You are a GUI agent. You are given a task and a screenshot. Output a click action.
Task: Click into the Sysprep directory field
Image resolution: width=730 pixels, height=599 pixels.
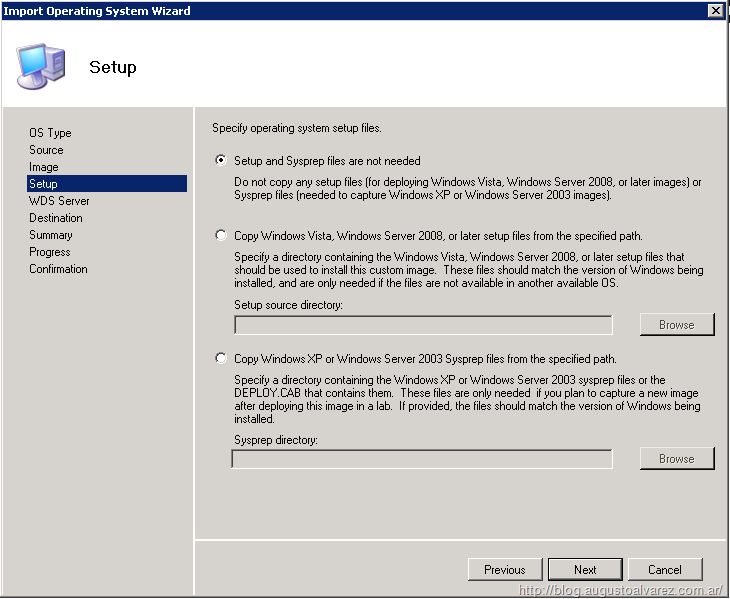(422, 459)
